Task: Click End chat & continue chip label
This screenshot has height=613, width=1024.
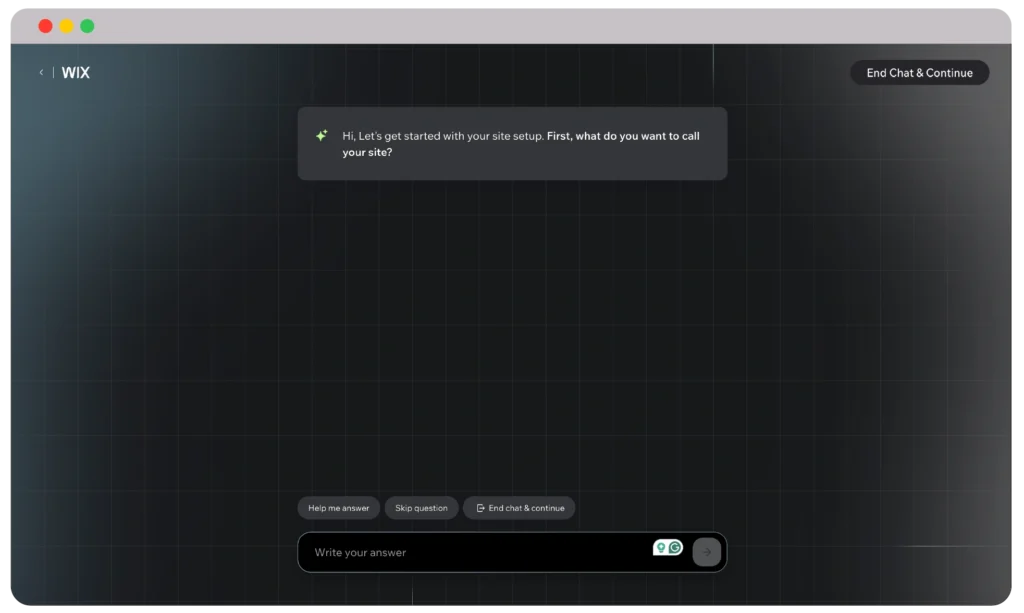Action: coord(526,508)
